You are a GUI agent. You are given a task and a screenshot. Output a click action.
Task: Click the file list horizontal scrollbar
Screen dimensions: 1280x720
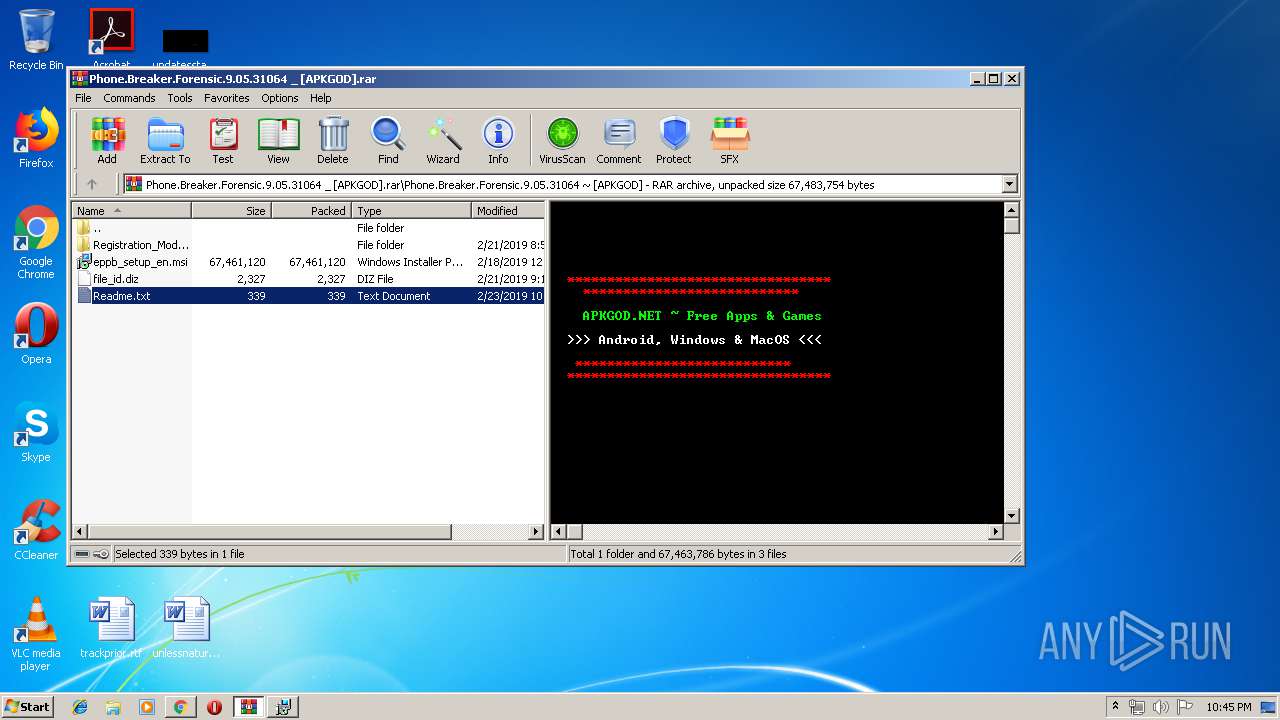[x=270, y=532]
